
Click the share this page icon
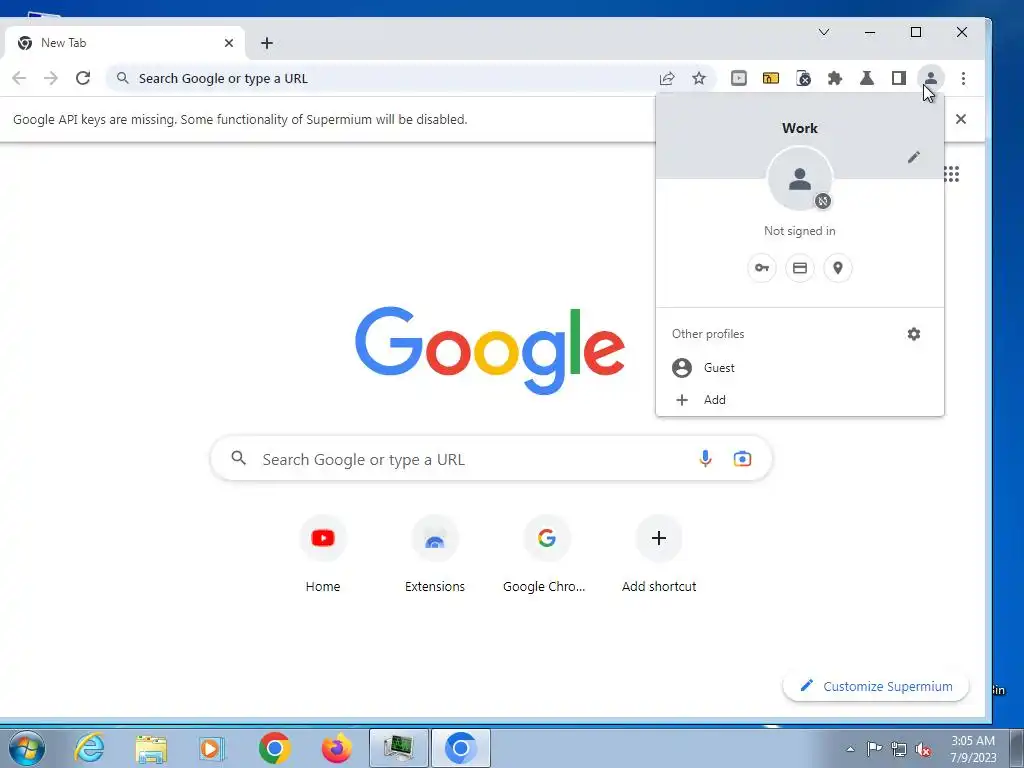[x=667, y=78]
